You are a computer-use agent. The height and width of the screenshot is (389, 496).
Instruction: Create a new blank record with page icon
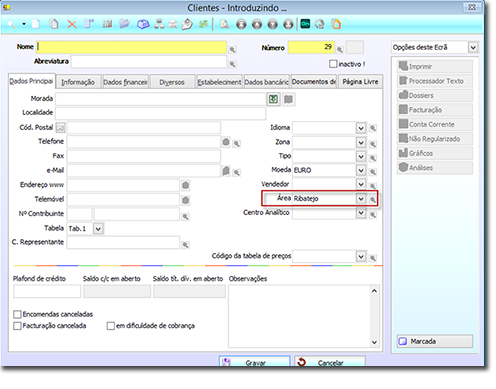click(x=36, y=24)
